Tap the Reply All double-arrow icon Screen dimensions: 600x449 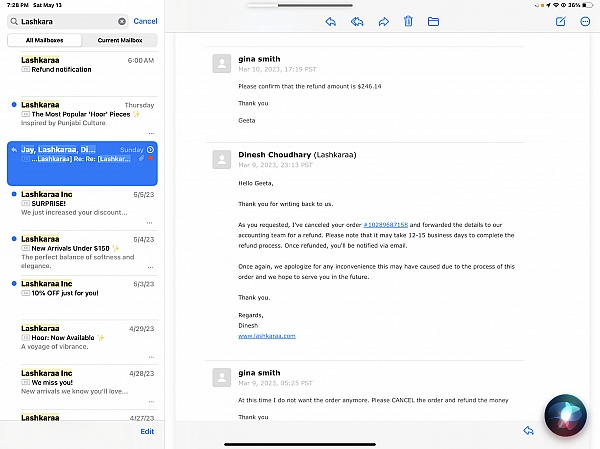(x=357, y=21)
